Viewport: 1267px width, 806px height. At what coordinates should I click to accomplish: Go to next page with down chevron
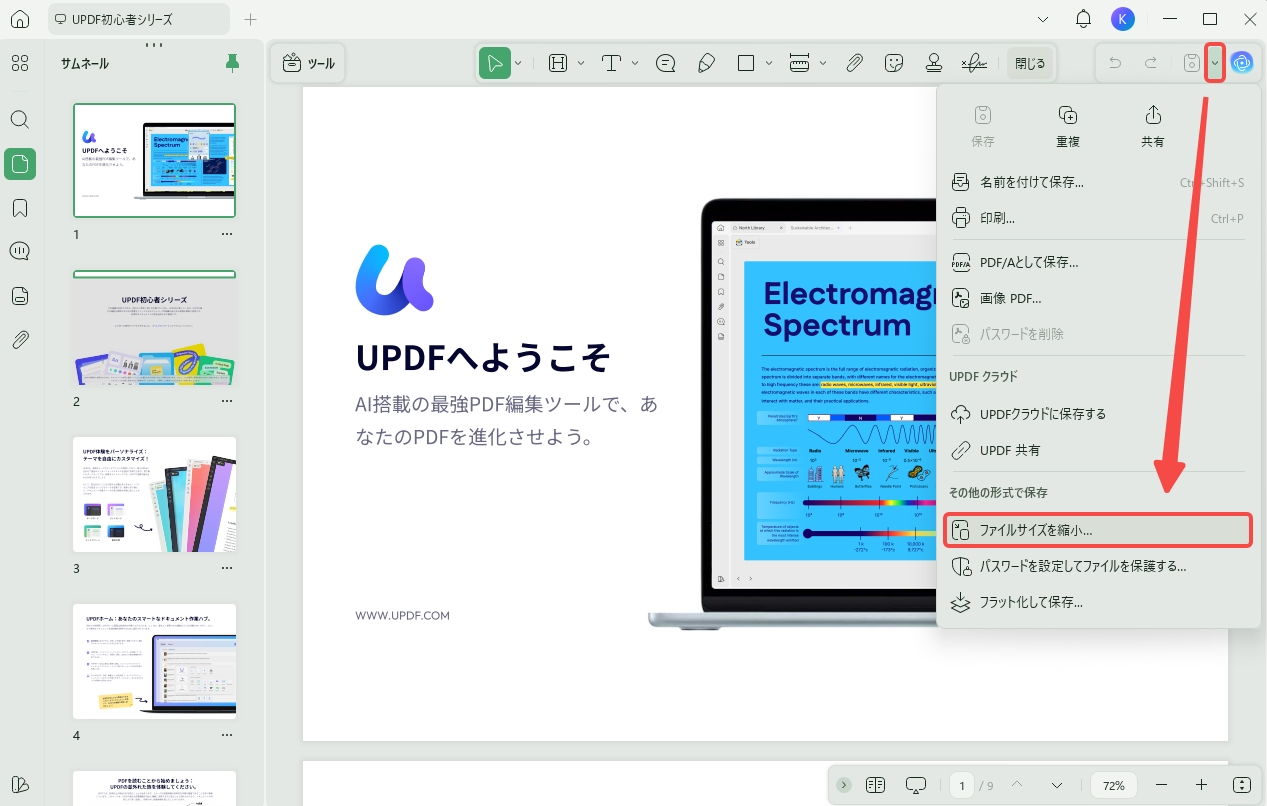1057,785
